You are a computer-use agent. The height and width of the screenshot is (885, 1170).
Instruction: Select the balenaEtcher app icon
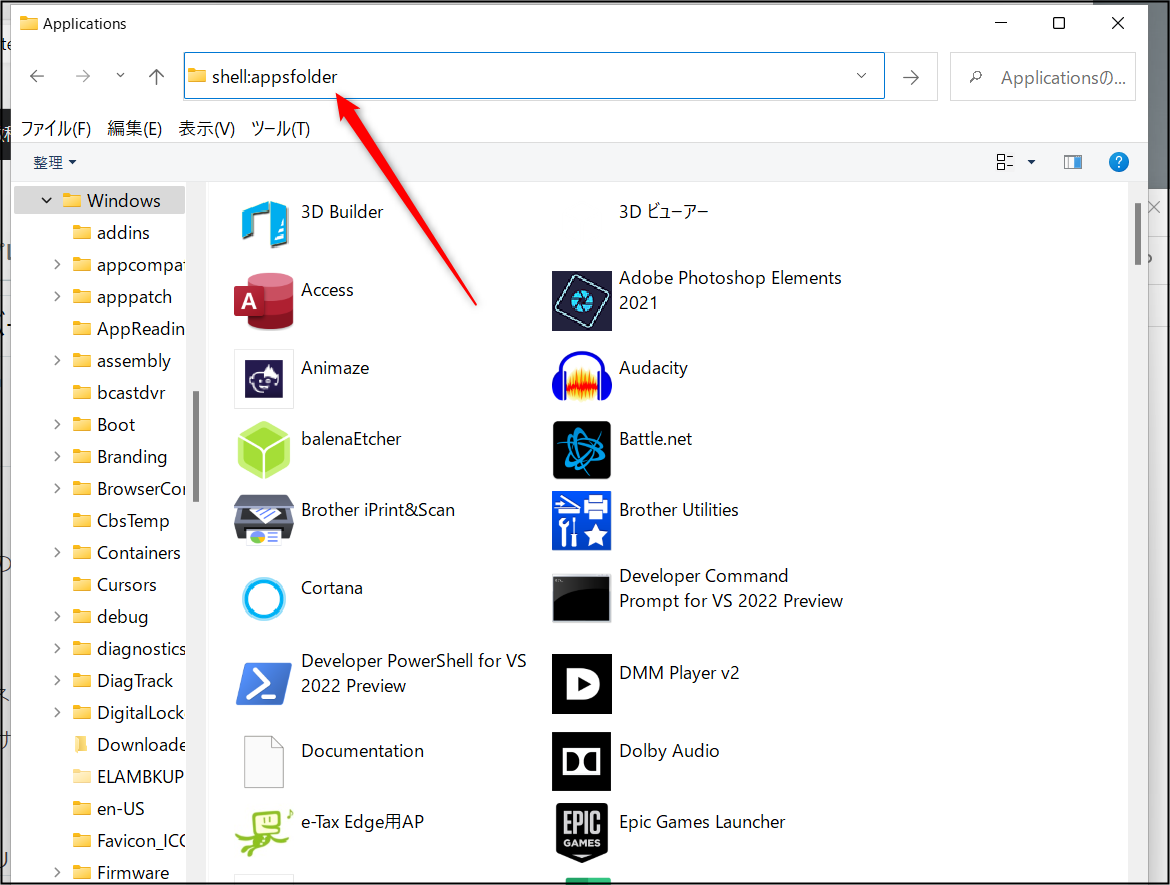click(264, 450)
